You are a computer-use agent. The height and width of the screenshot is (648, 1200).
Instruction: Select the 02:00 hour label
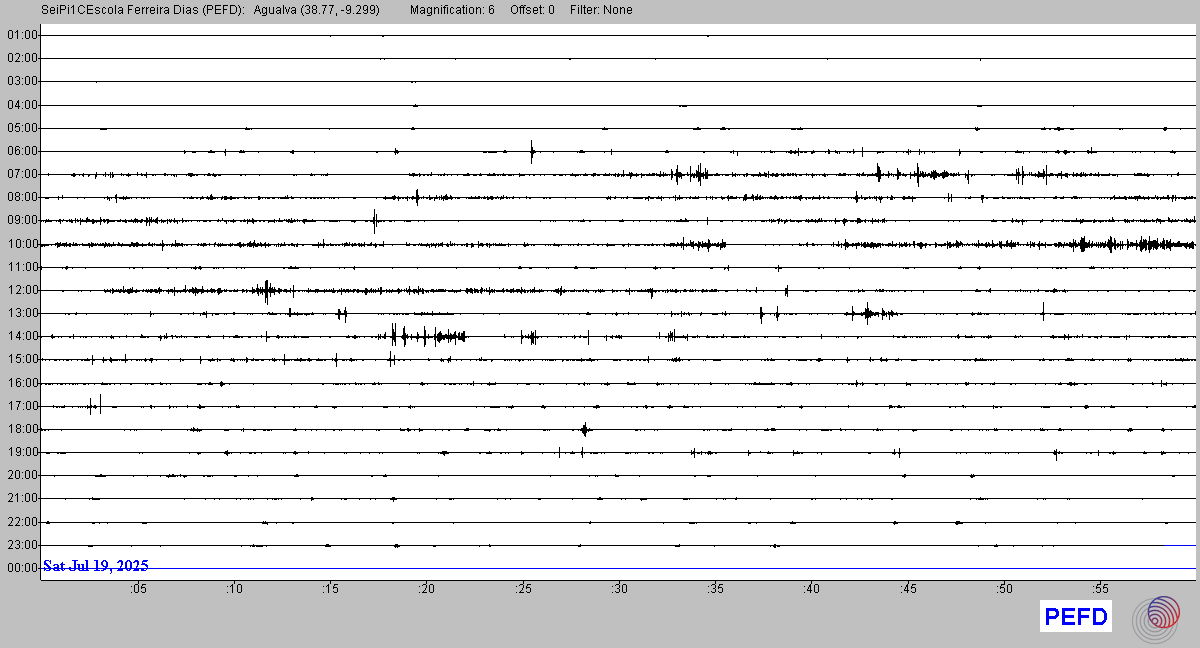tap(22, 58)
